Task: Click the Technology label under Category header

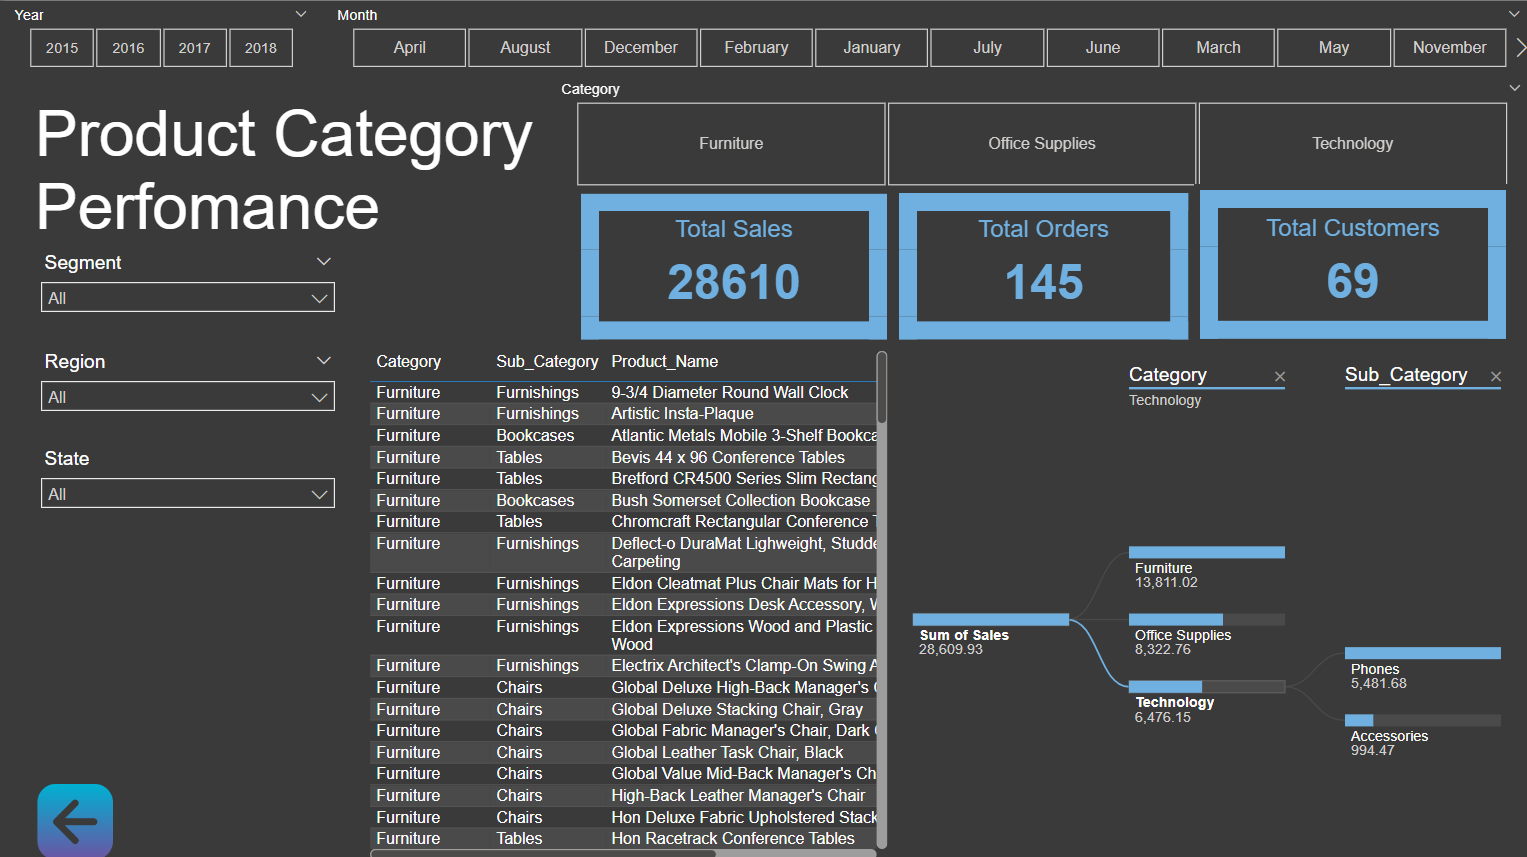Action: [1165, 400]
